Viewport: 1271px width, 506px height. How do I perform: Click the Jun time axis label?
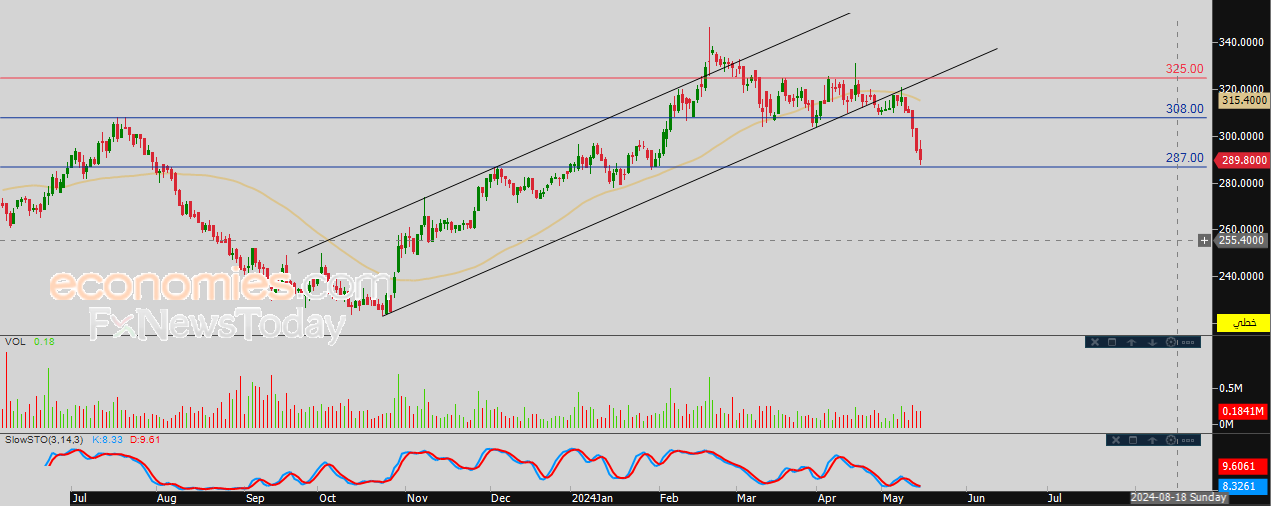click(x=976, y=497)
